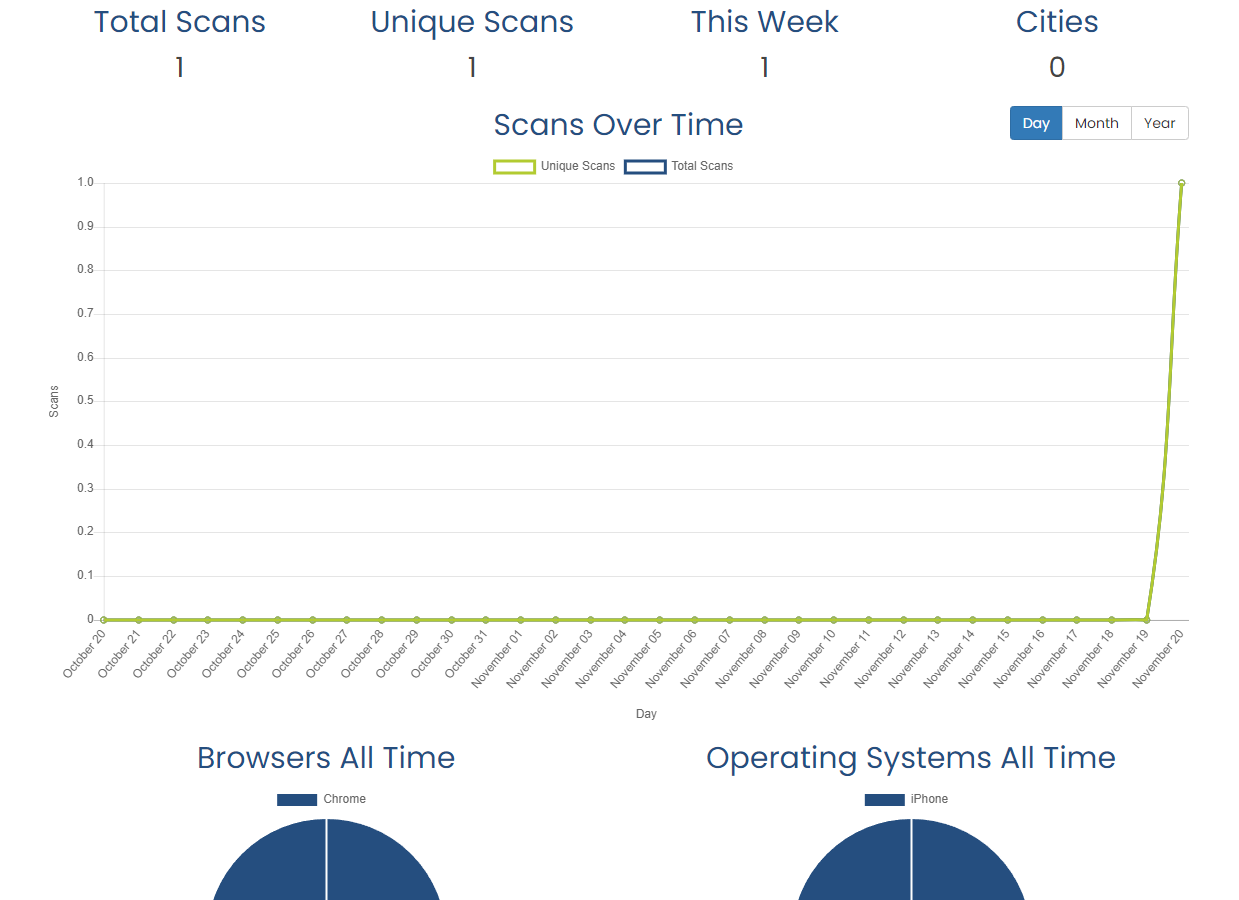
Task: Click the Scans y-axis title
Action: 54,401
